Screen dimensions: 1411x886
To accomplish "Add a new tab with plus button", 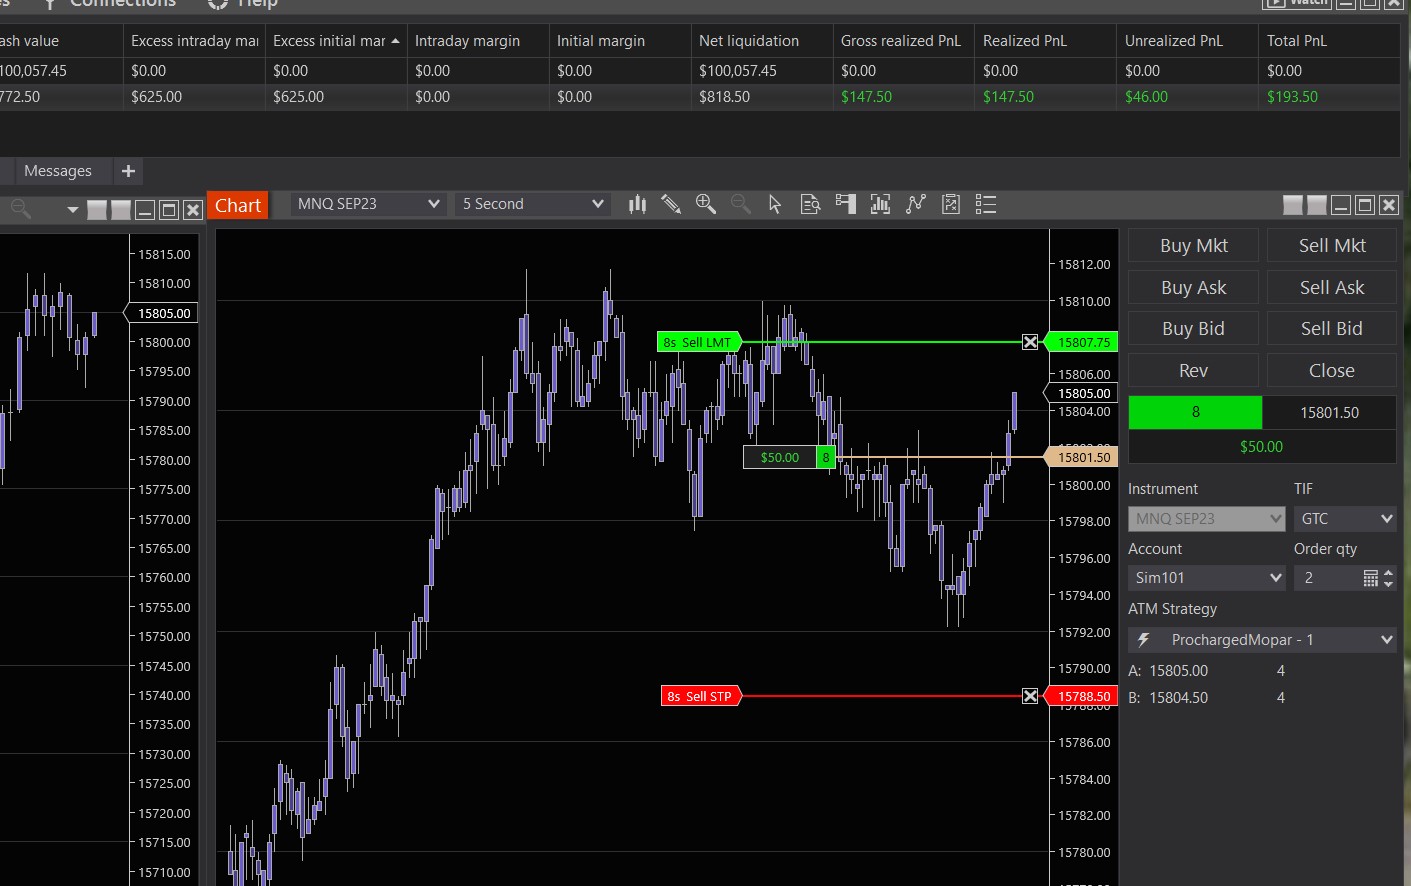I will (128, 171).
